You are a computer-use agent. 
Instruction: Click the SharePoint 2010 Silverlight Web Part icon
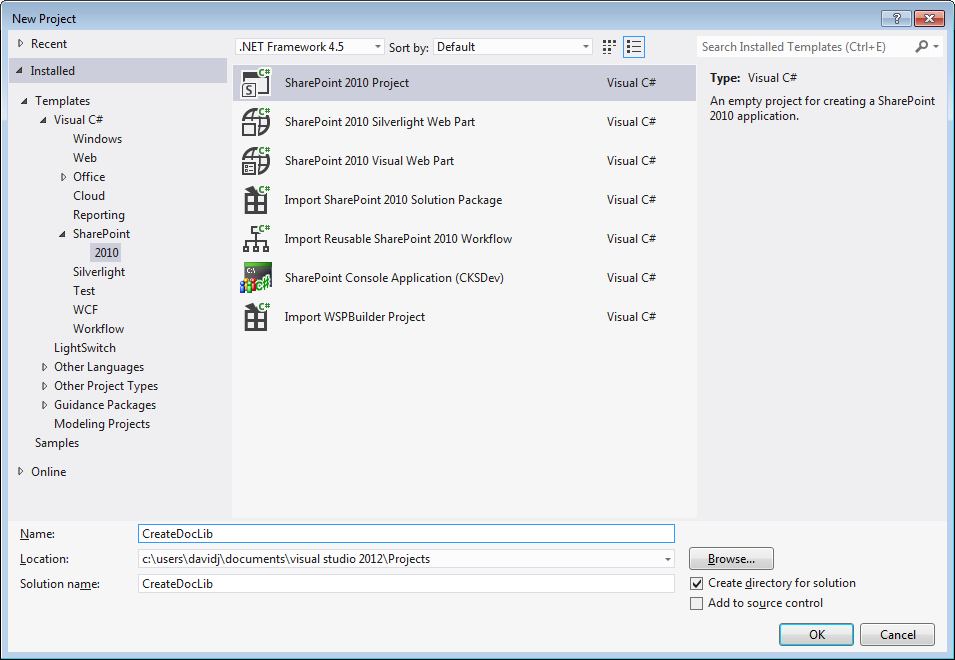point(256,122)
